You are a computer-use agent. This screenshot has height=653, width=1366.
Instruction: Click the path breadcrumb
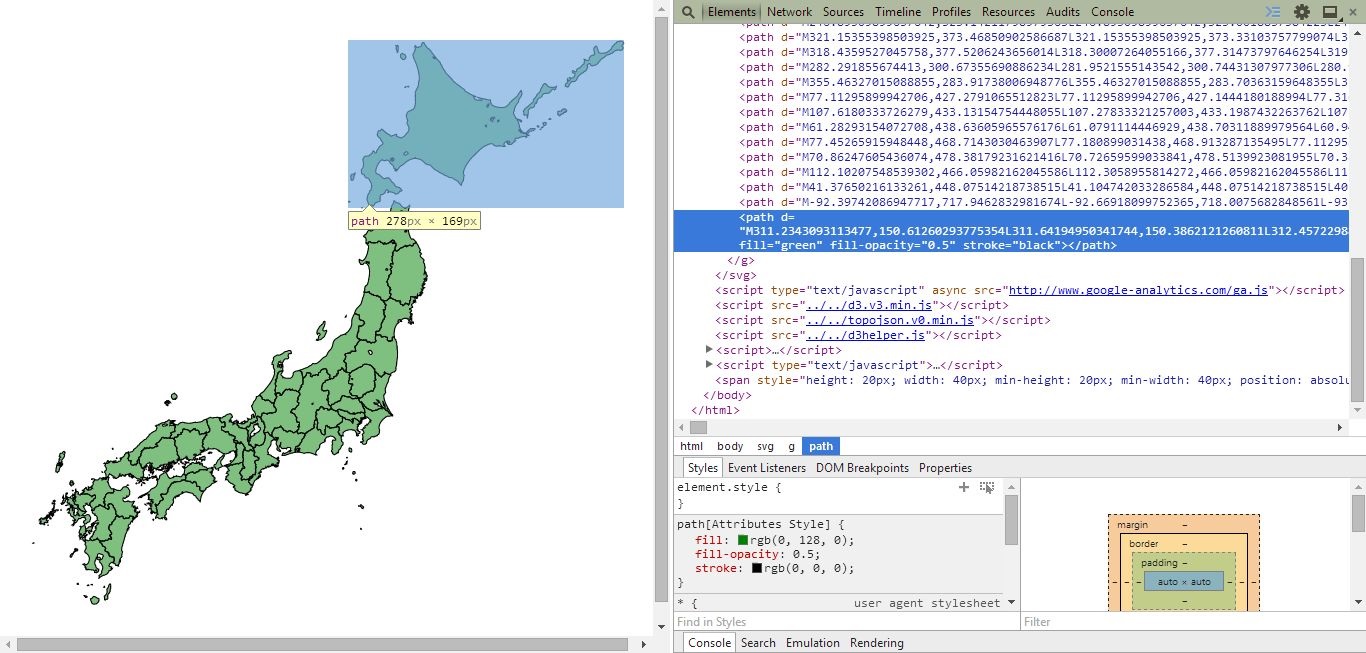click(821, 446)
